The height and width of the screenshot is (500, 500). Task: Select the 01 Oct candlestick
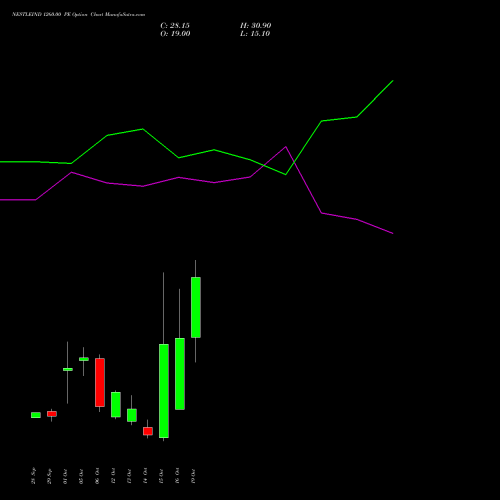point(68,369)
